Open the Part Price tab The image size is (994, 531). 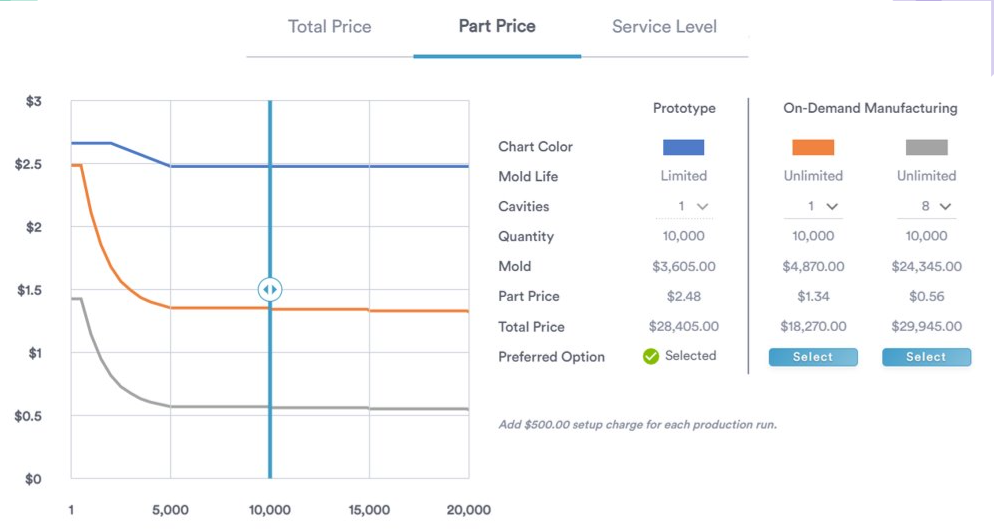pyautogui.click(x=497, y=27)
